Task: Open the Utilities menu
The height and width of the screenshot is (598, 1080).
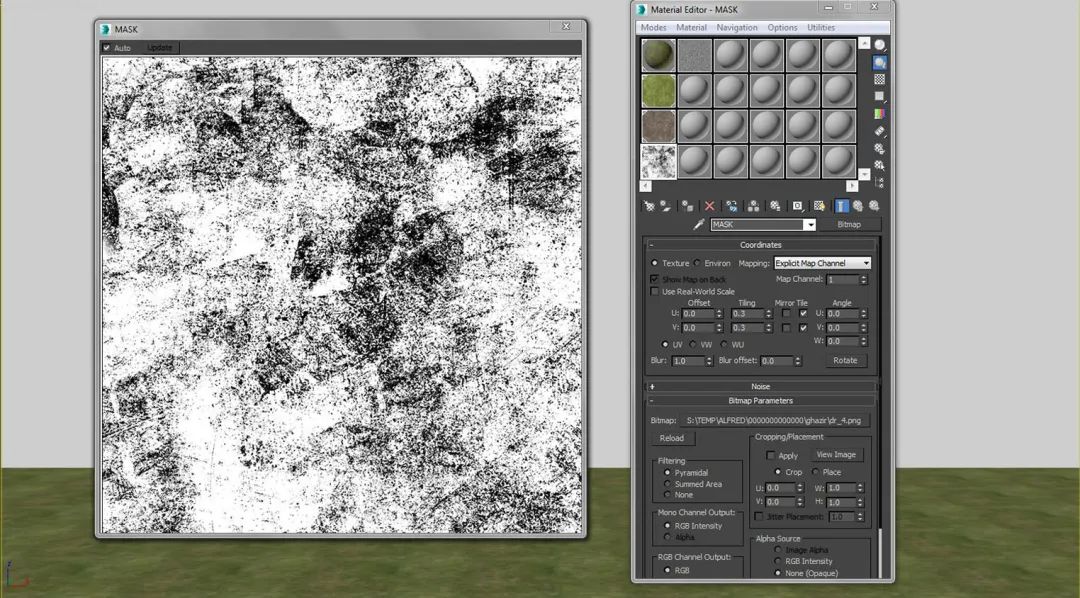Action: tap(821, 28)
